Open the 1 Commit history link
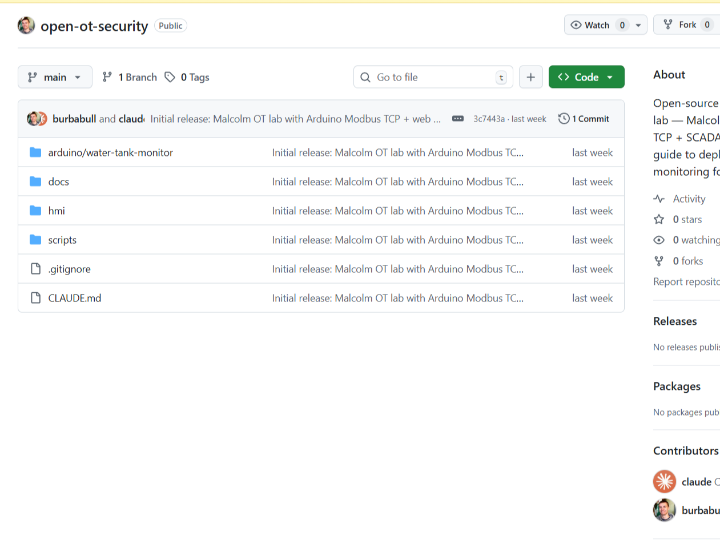 (584, 119)
